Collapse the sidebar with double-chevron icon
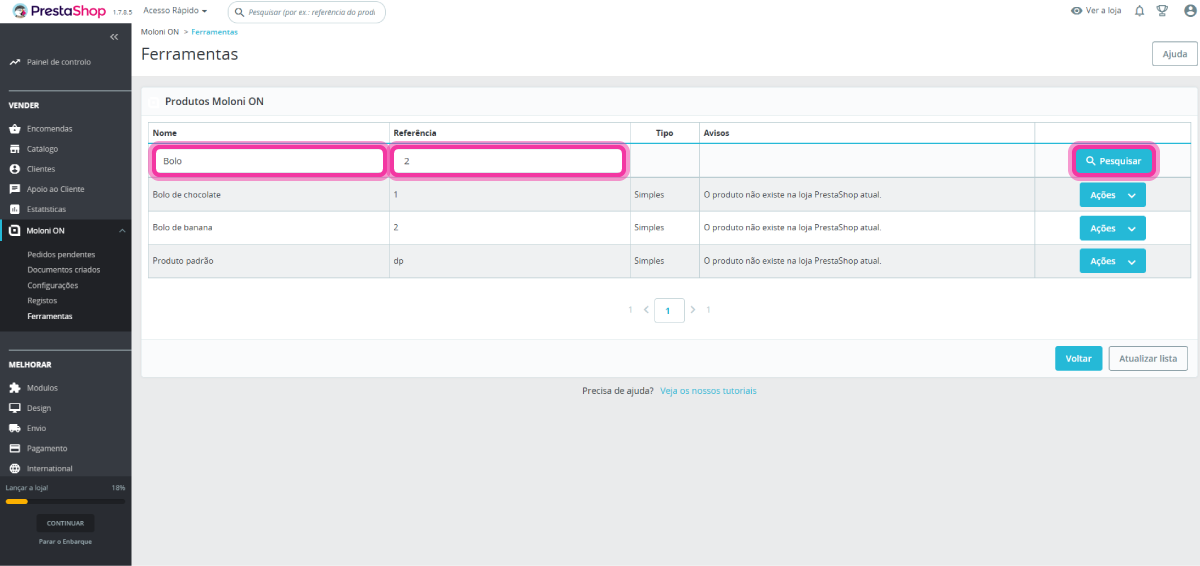This screenshot has width=1200, height=566. [114, 37]
